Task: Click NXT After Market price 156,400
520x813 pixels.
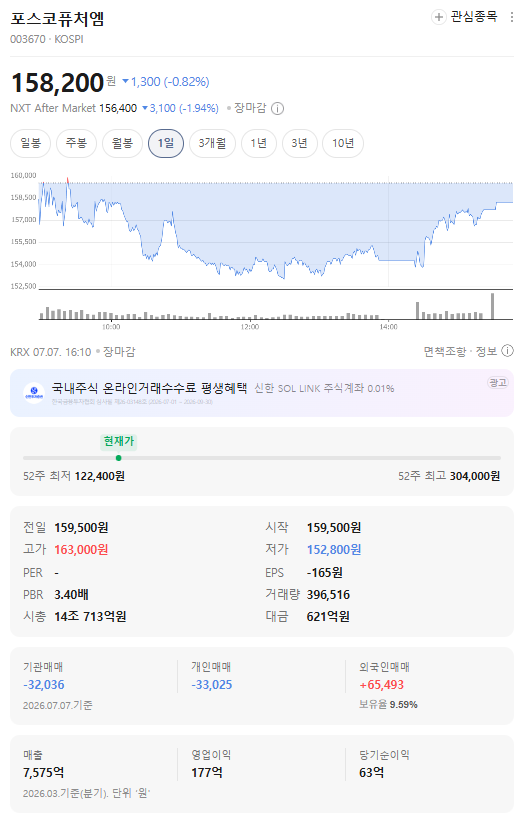Action: (118, 108)
